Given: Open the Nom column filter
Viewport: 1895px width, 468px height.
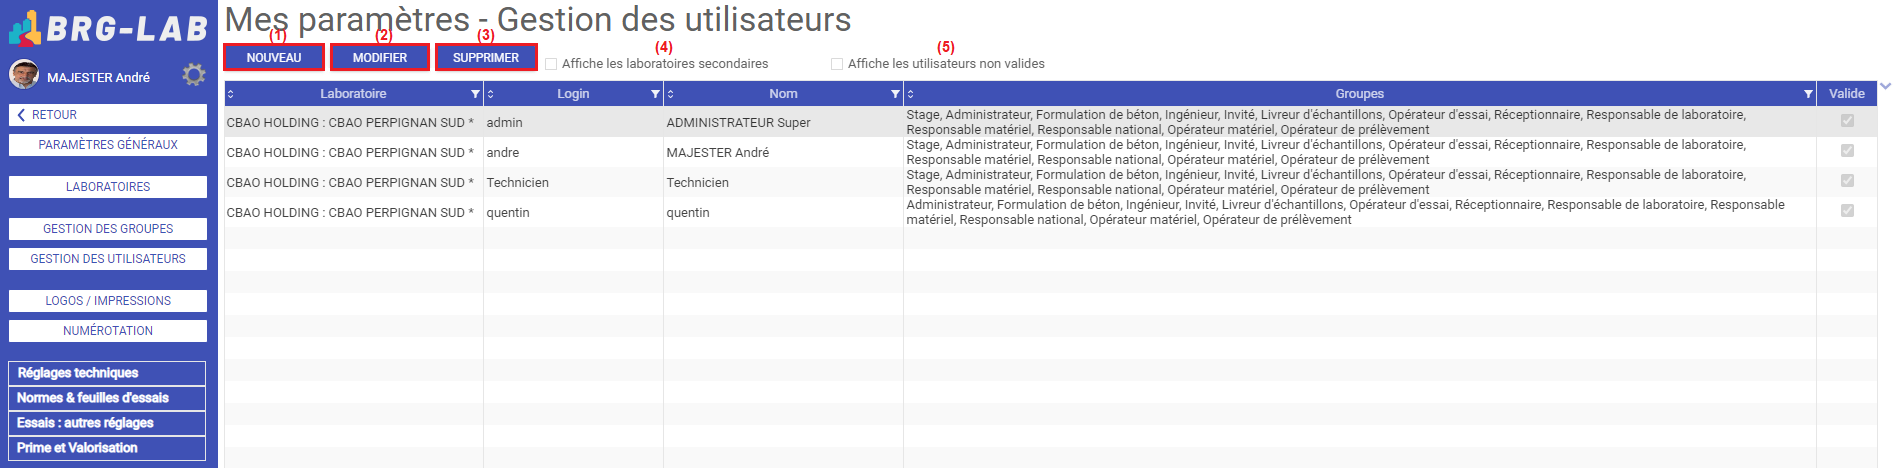Looking at the screenshot, I should pos(895,94).
